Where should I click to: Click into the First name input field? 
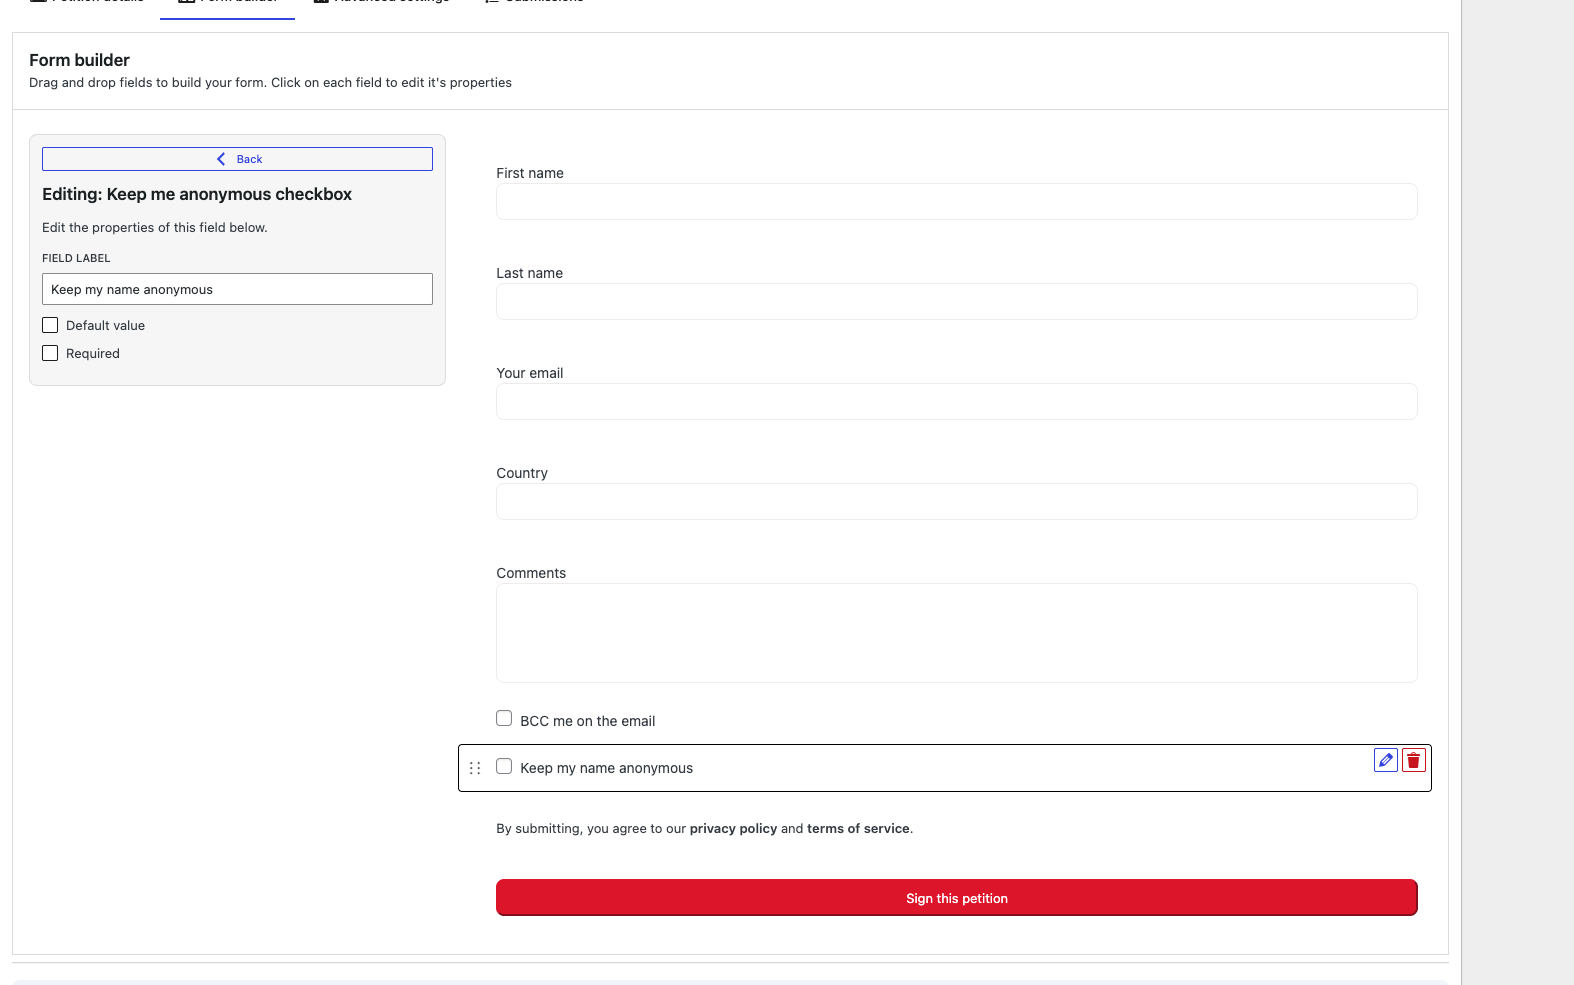[956, 201]
